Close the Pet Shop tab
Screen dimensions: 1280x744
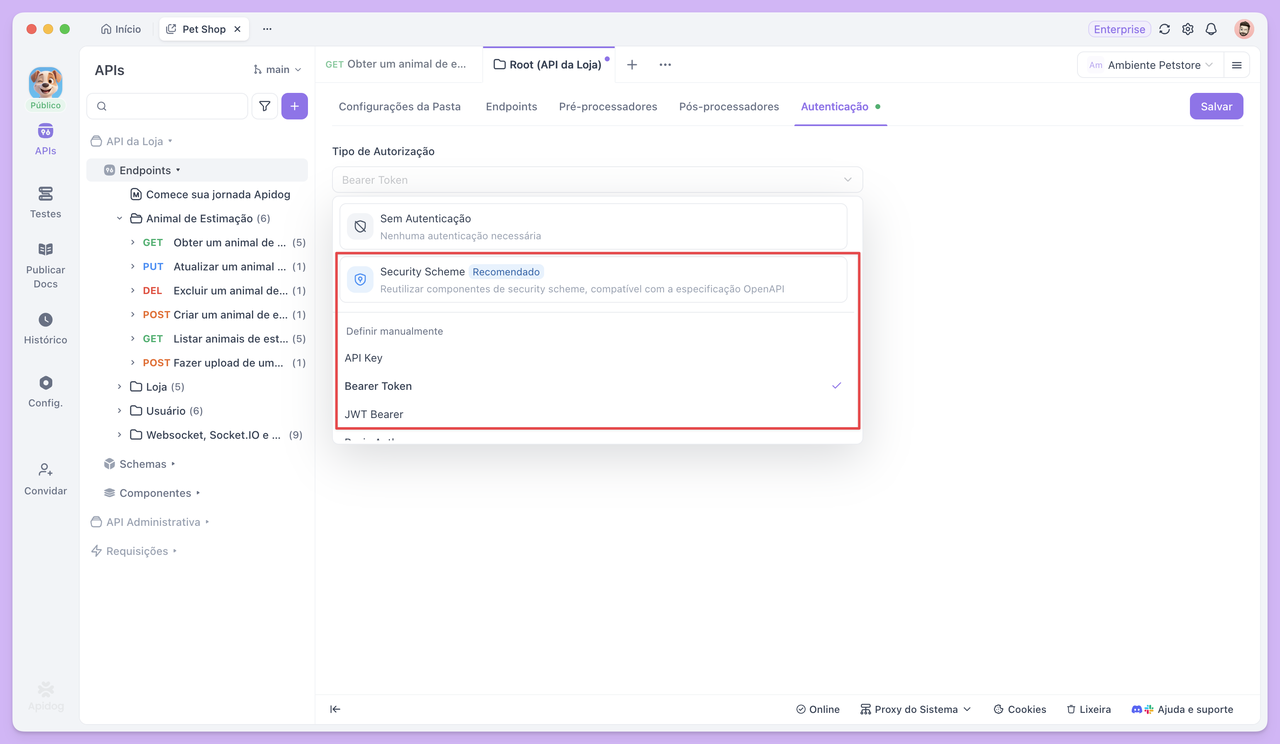coord(238,29)
